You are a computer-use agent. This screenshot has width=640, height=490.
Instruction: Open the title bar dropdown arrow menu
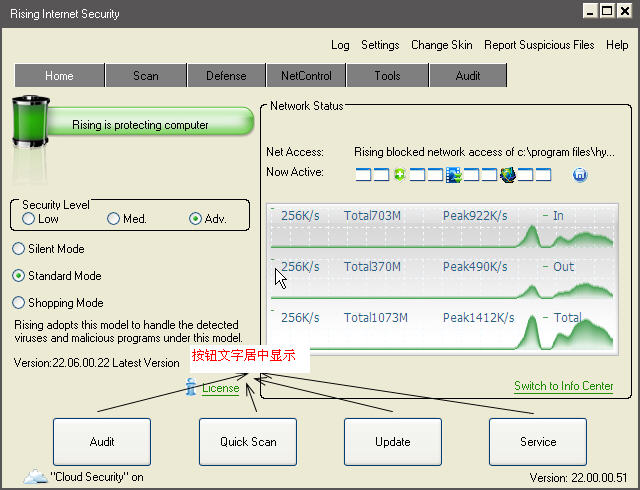coord(592,12)
